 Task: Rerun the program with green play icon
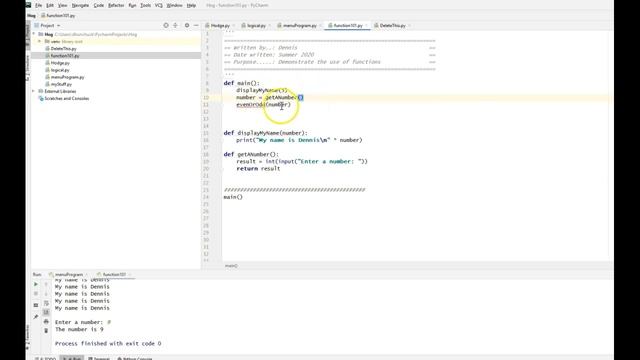[36, 284]
